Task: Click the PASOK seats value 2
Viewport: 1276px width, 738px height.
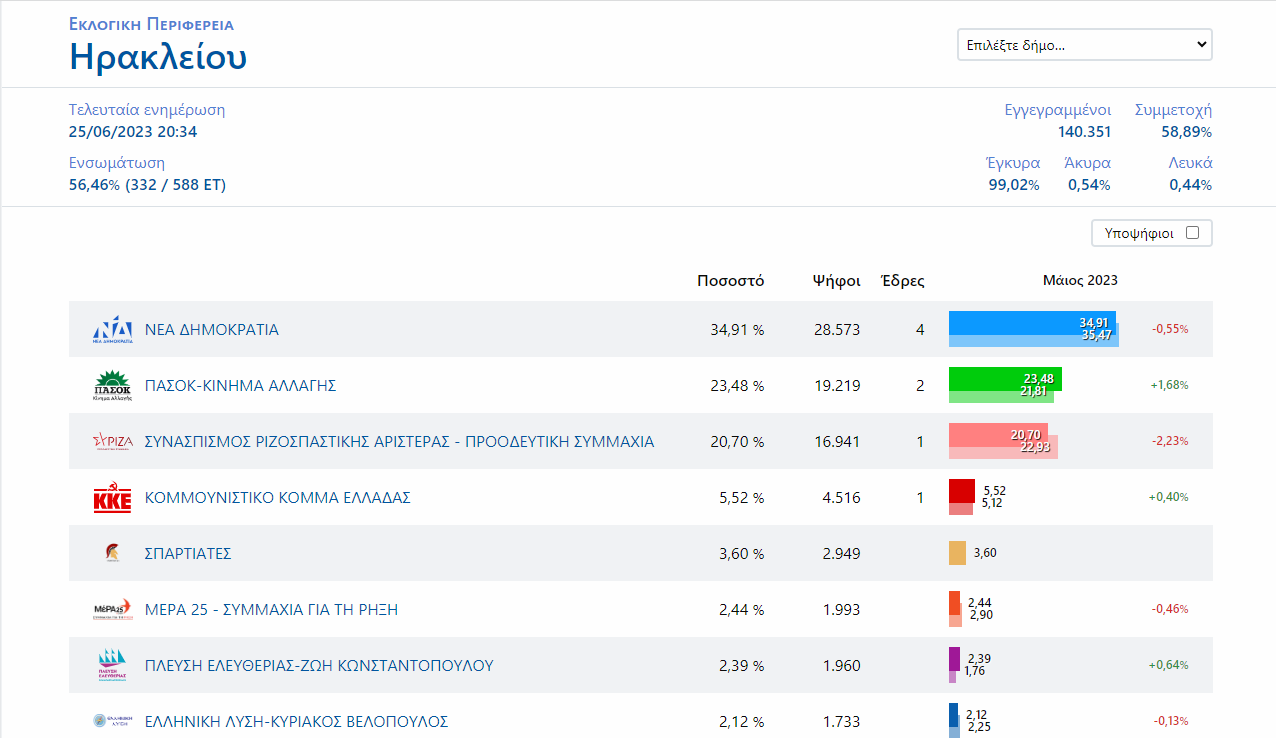Action: tap(920, 386)
